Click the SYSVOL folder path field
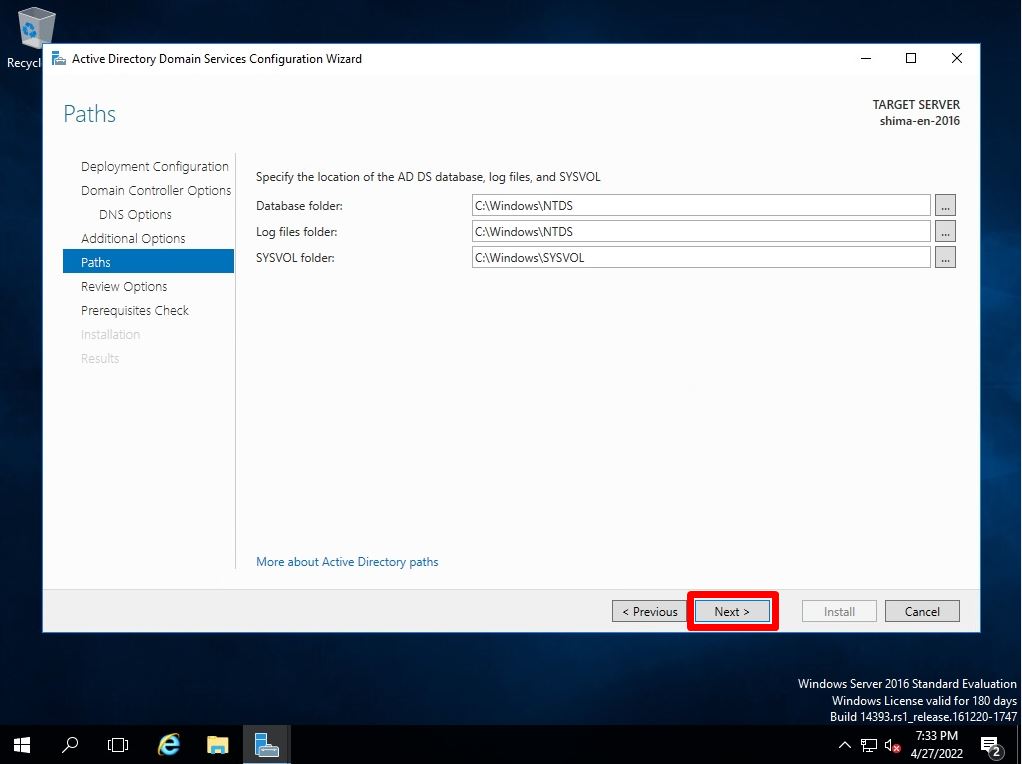1022x764 pixels. pyautogui.click(x=701, y=257)
